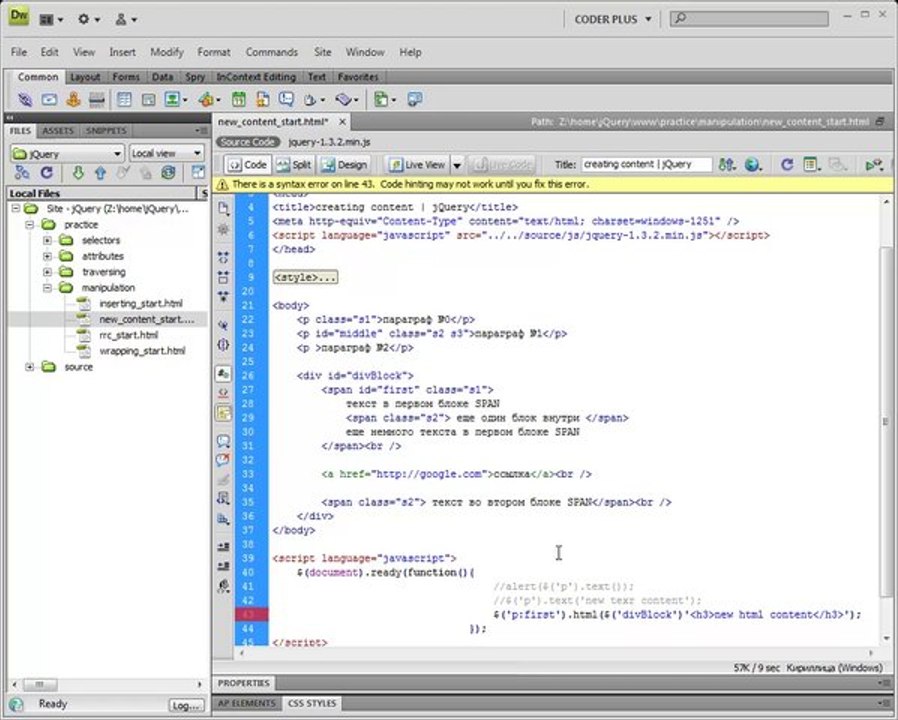The width and height of the screenshot is (898, 720).
Task: Insert the current Date
Action: click(238, 100)
